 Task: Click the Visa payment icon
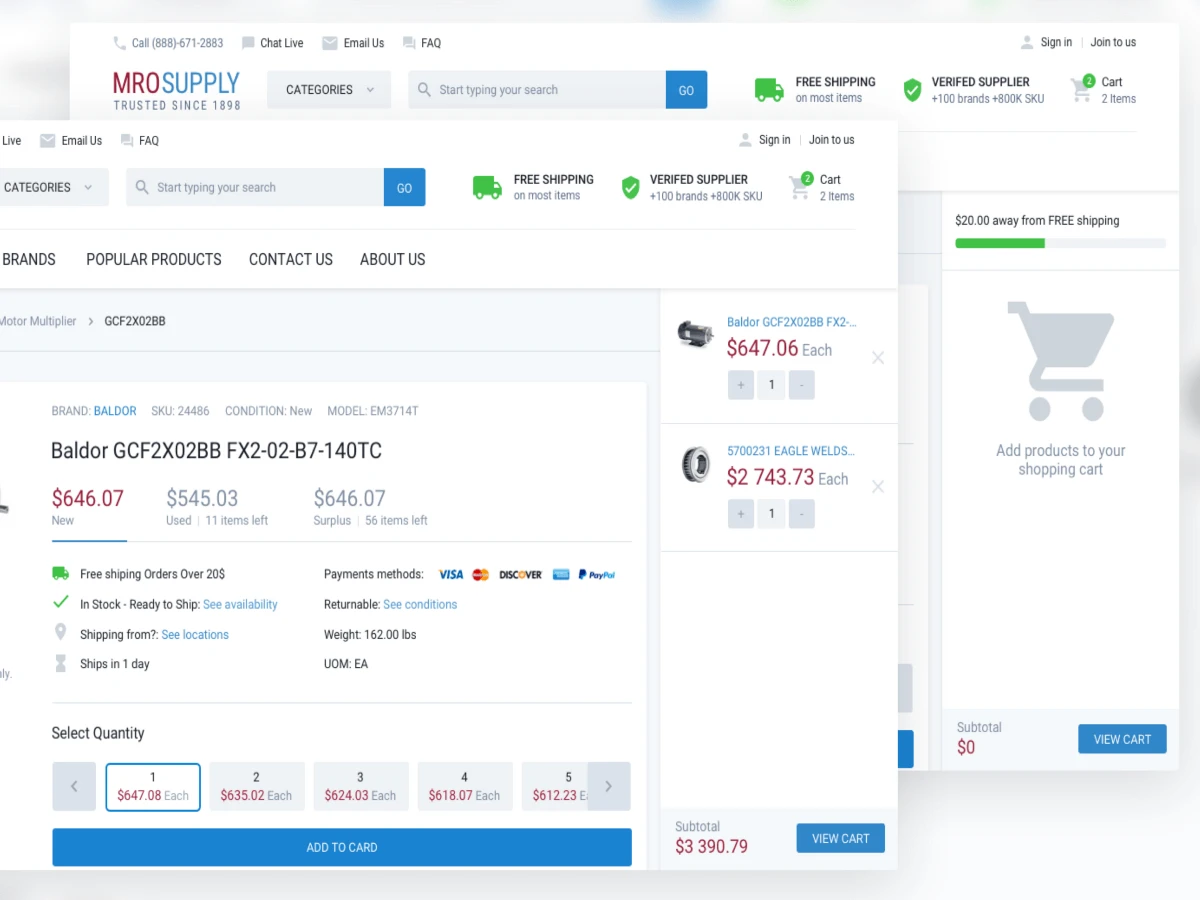click(451, 575)
